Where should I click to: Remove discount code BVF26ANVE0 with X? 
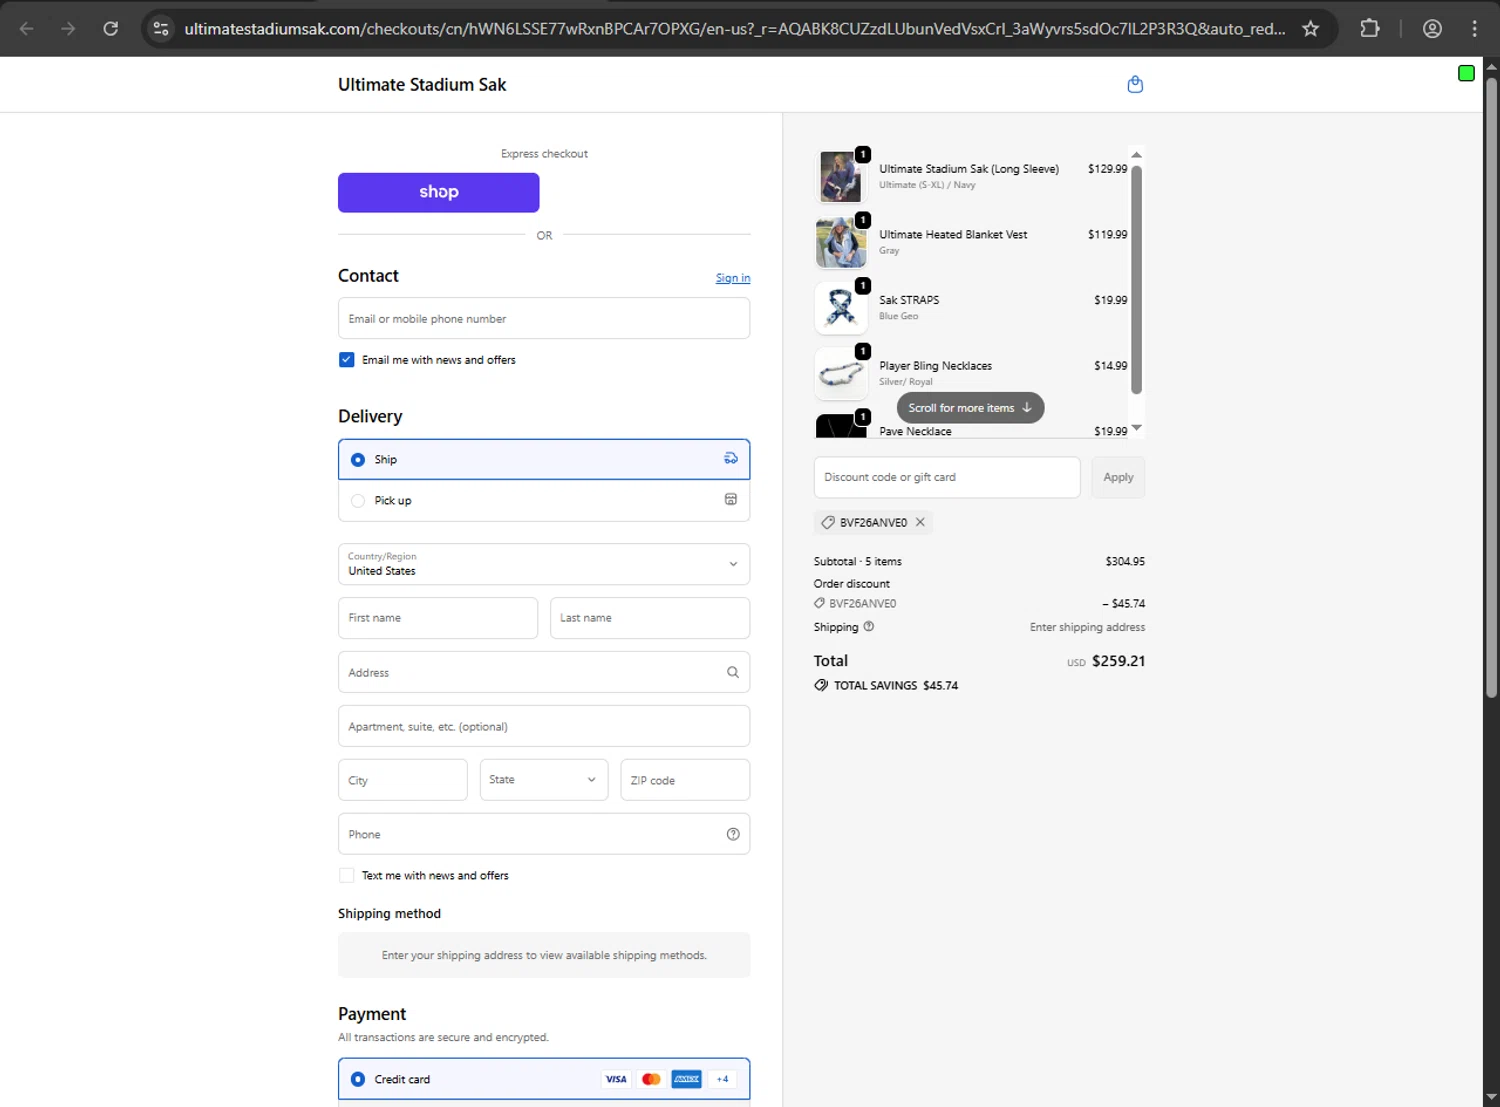pyautogui.click(x=920, y=522)
